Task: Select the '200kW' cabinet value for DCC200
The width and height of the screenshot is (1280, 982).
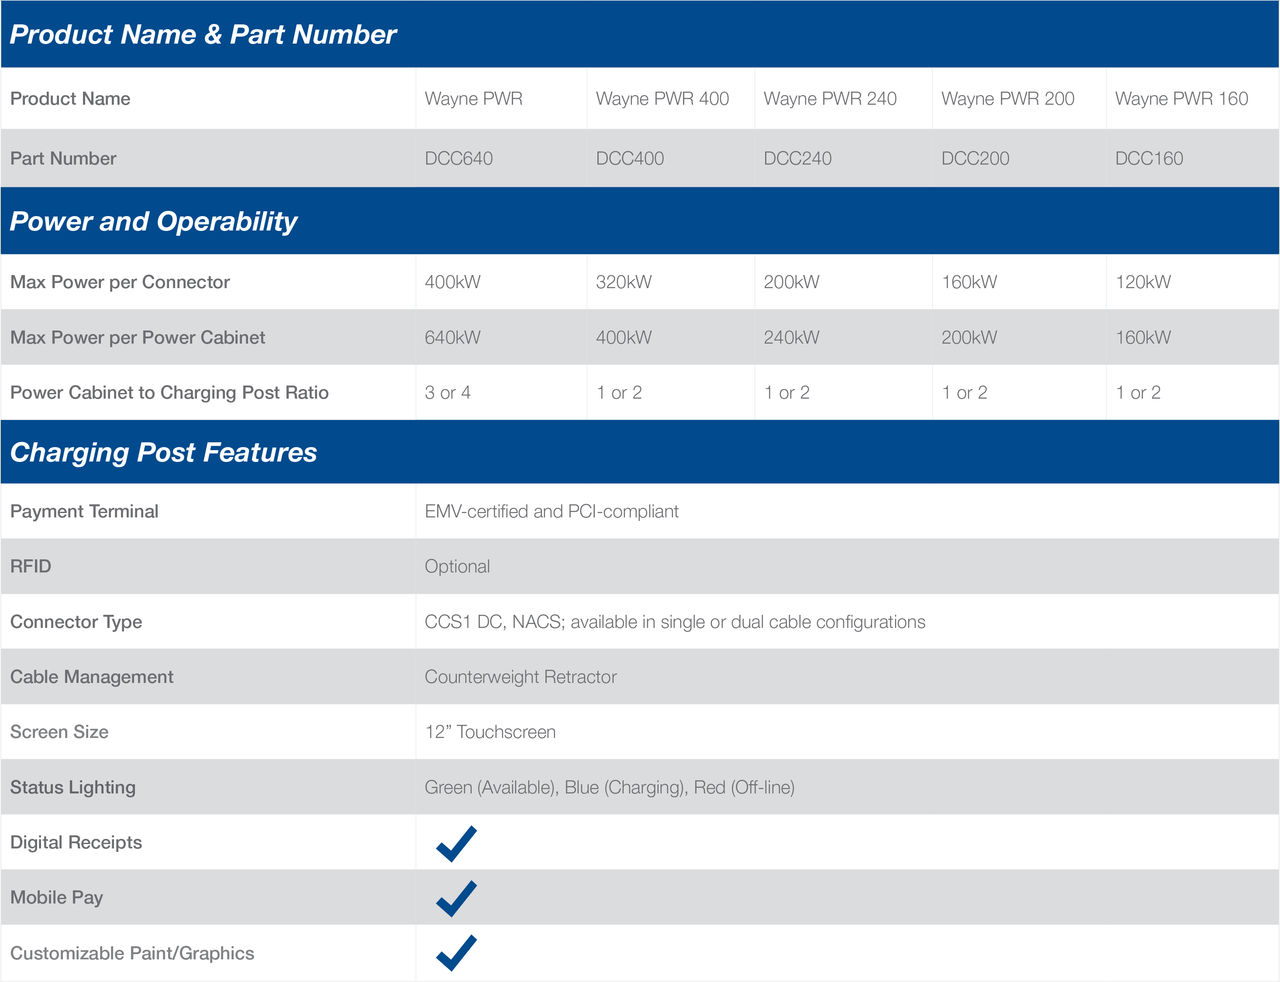Action: pyautogui.click(x=969, y=337)
